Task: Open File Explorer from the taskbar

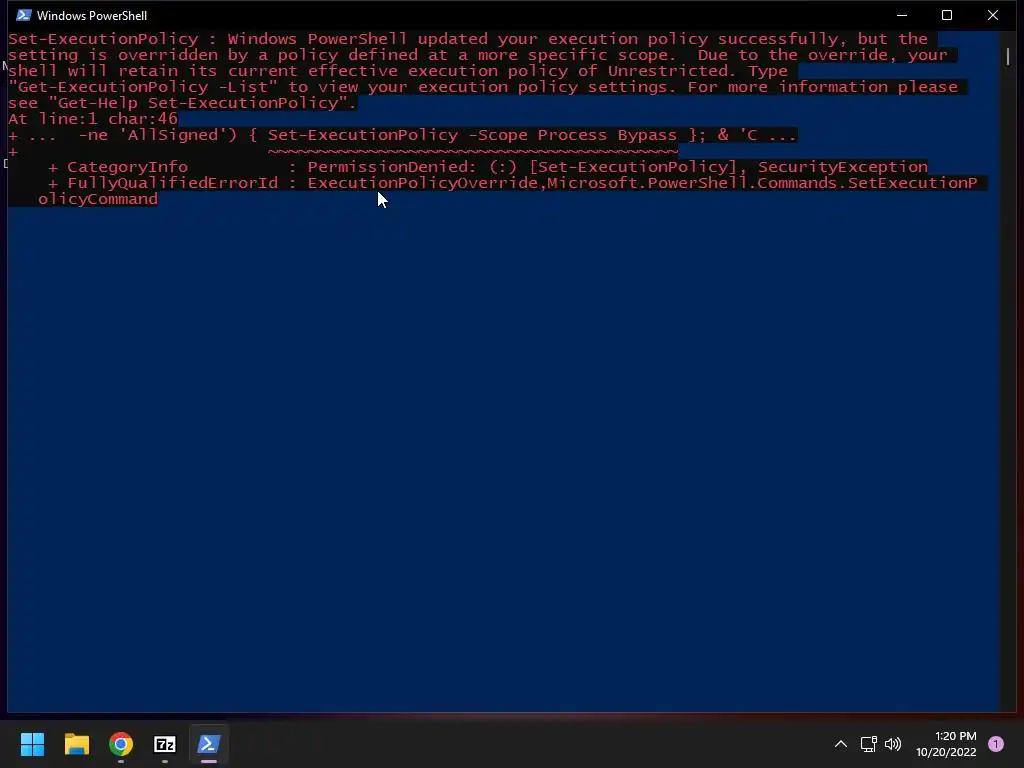Action: [x=76, y=744]
